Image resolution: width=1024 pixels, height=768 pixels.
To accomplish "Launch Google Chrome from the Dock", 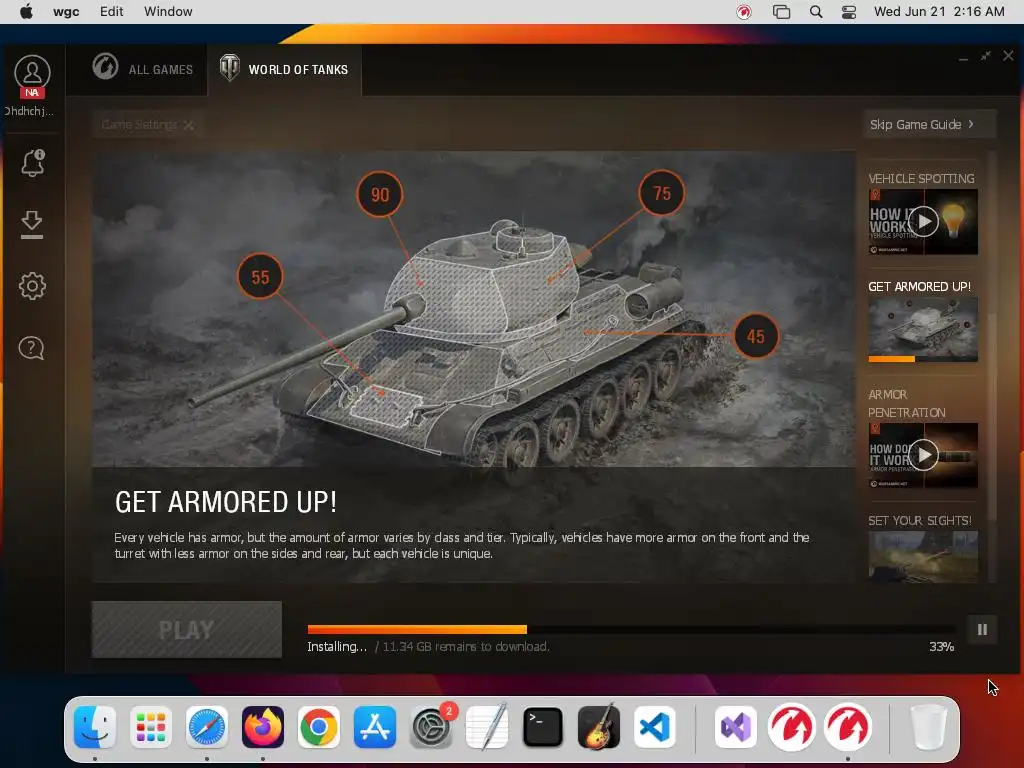I will point(319,727).
